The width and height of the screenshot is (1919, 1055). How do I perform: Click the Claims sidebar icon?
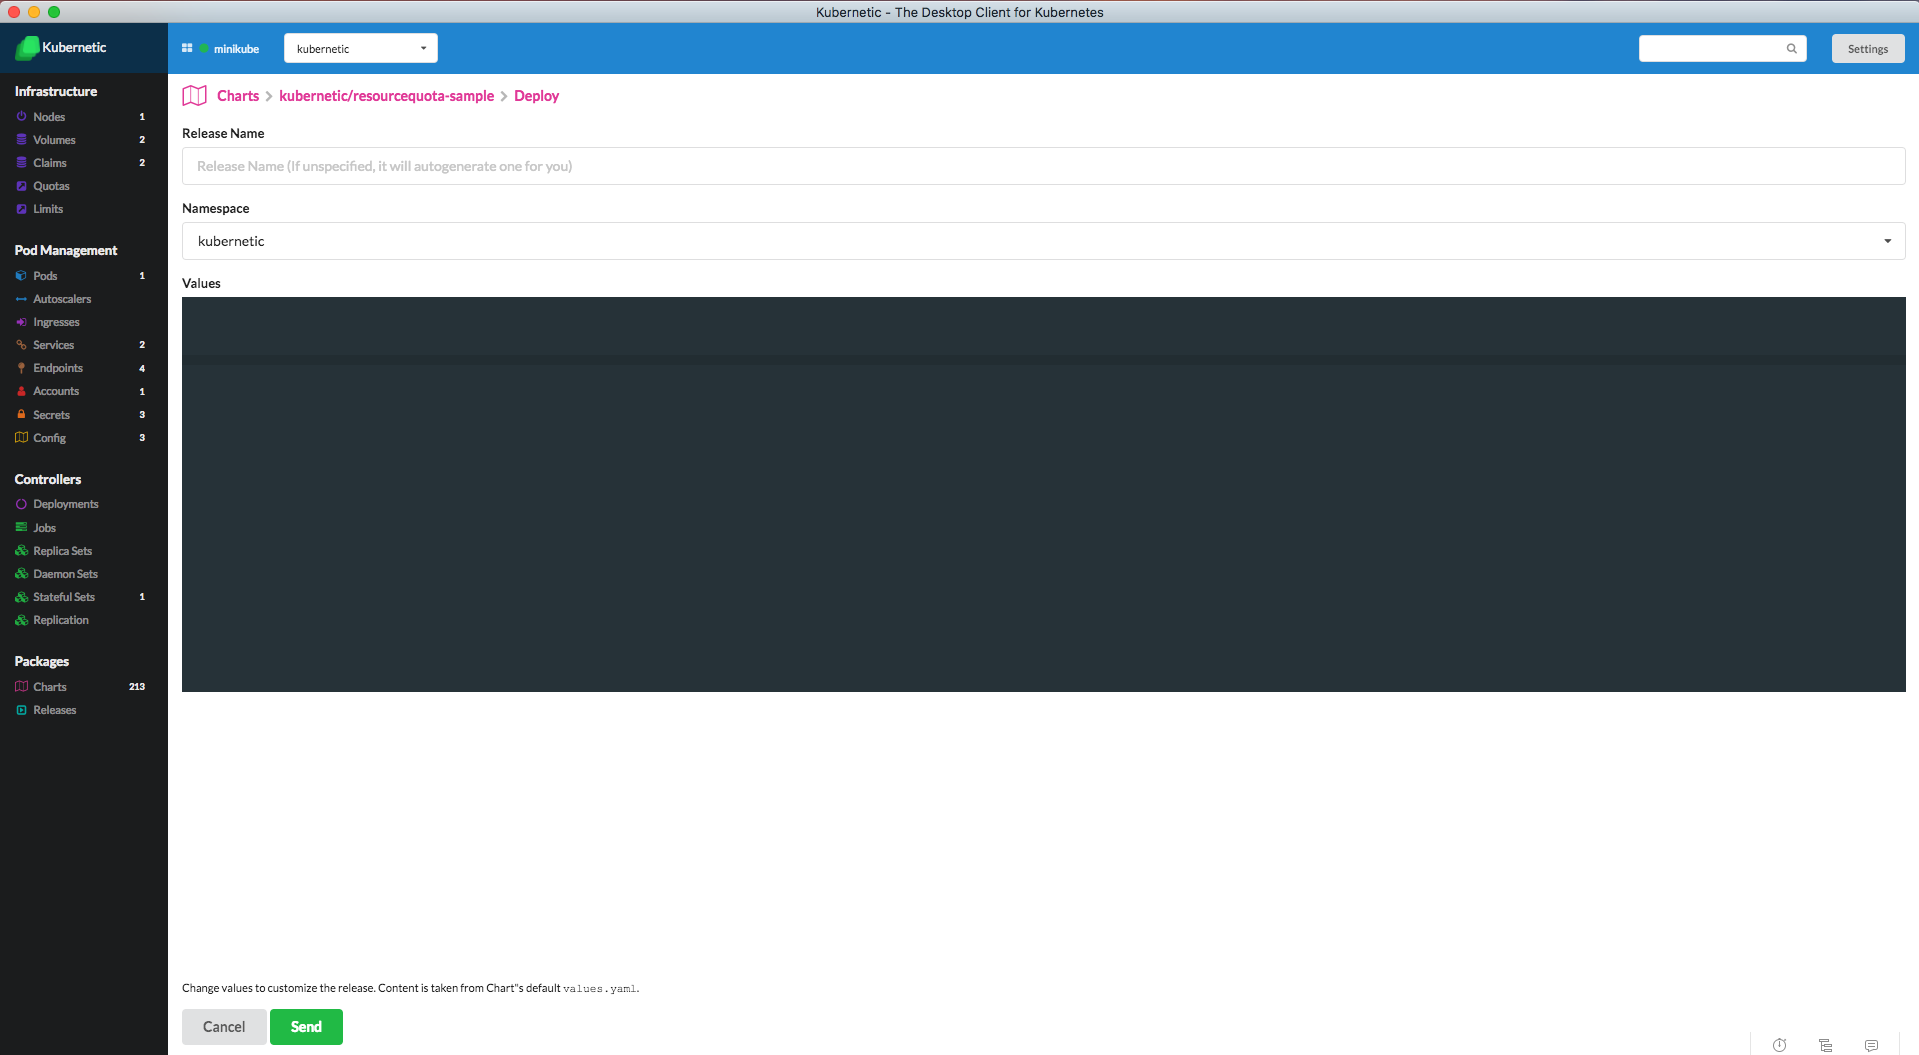(21, 163)
